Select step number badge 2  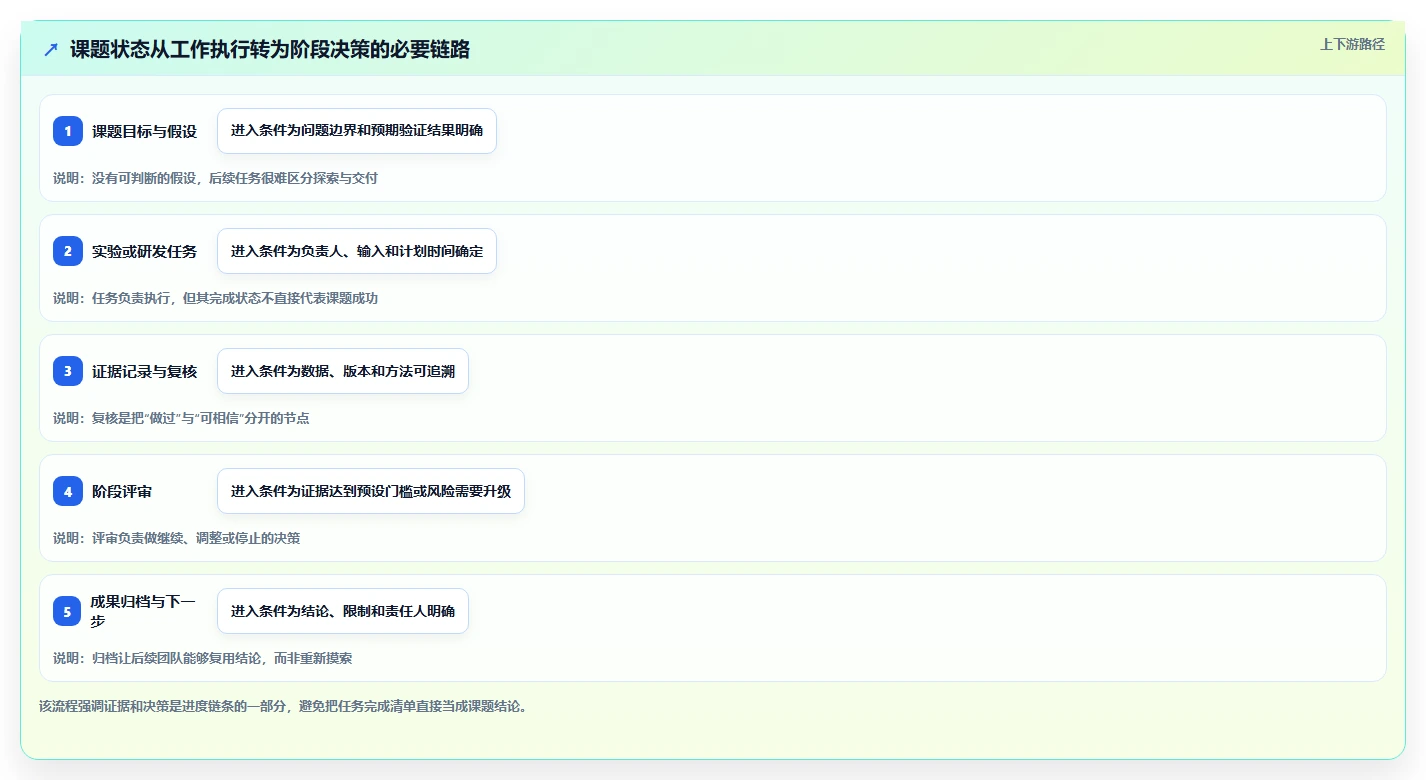(68, 251)
